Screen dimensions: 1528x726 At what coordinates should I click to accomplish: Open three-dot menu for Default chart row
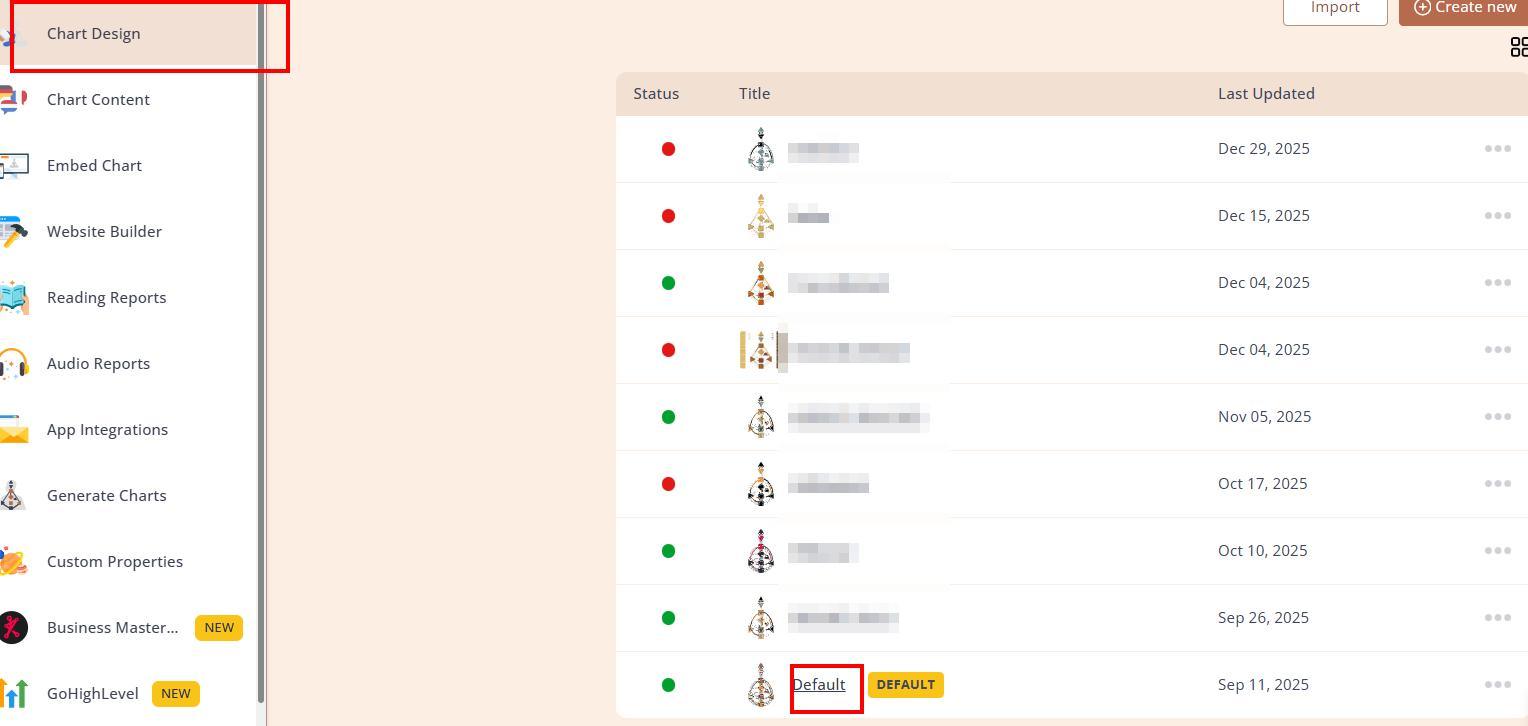(1497, 685)
